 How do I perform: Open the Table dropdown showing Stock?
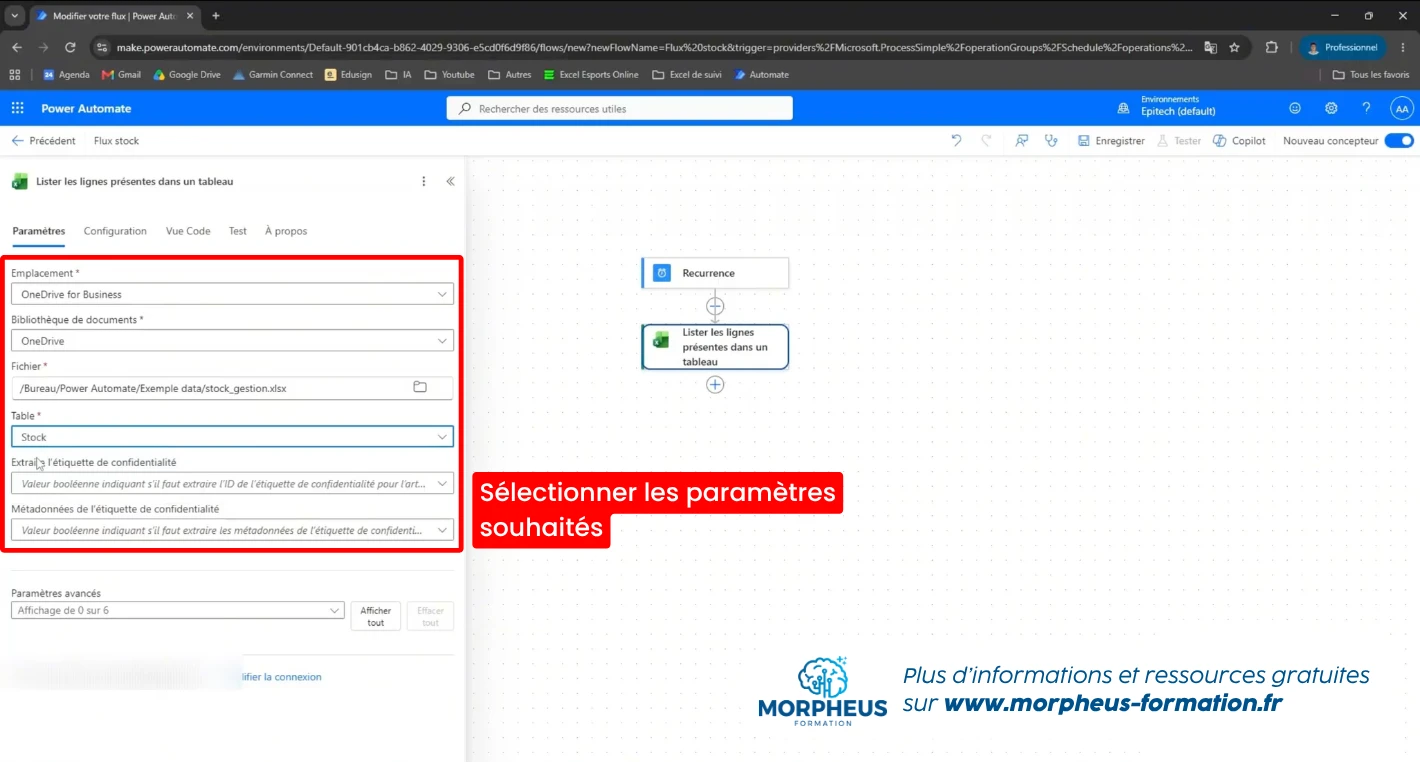232,437
